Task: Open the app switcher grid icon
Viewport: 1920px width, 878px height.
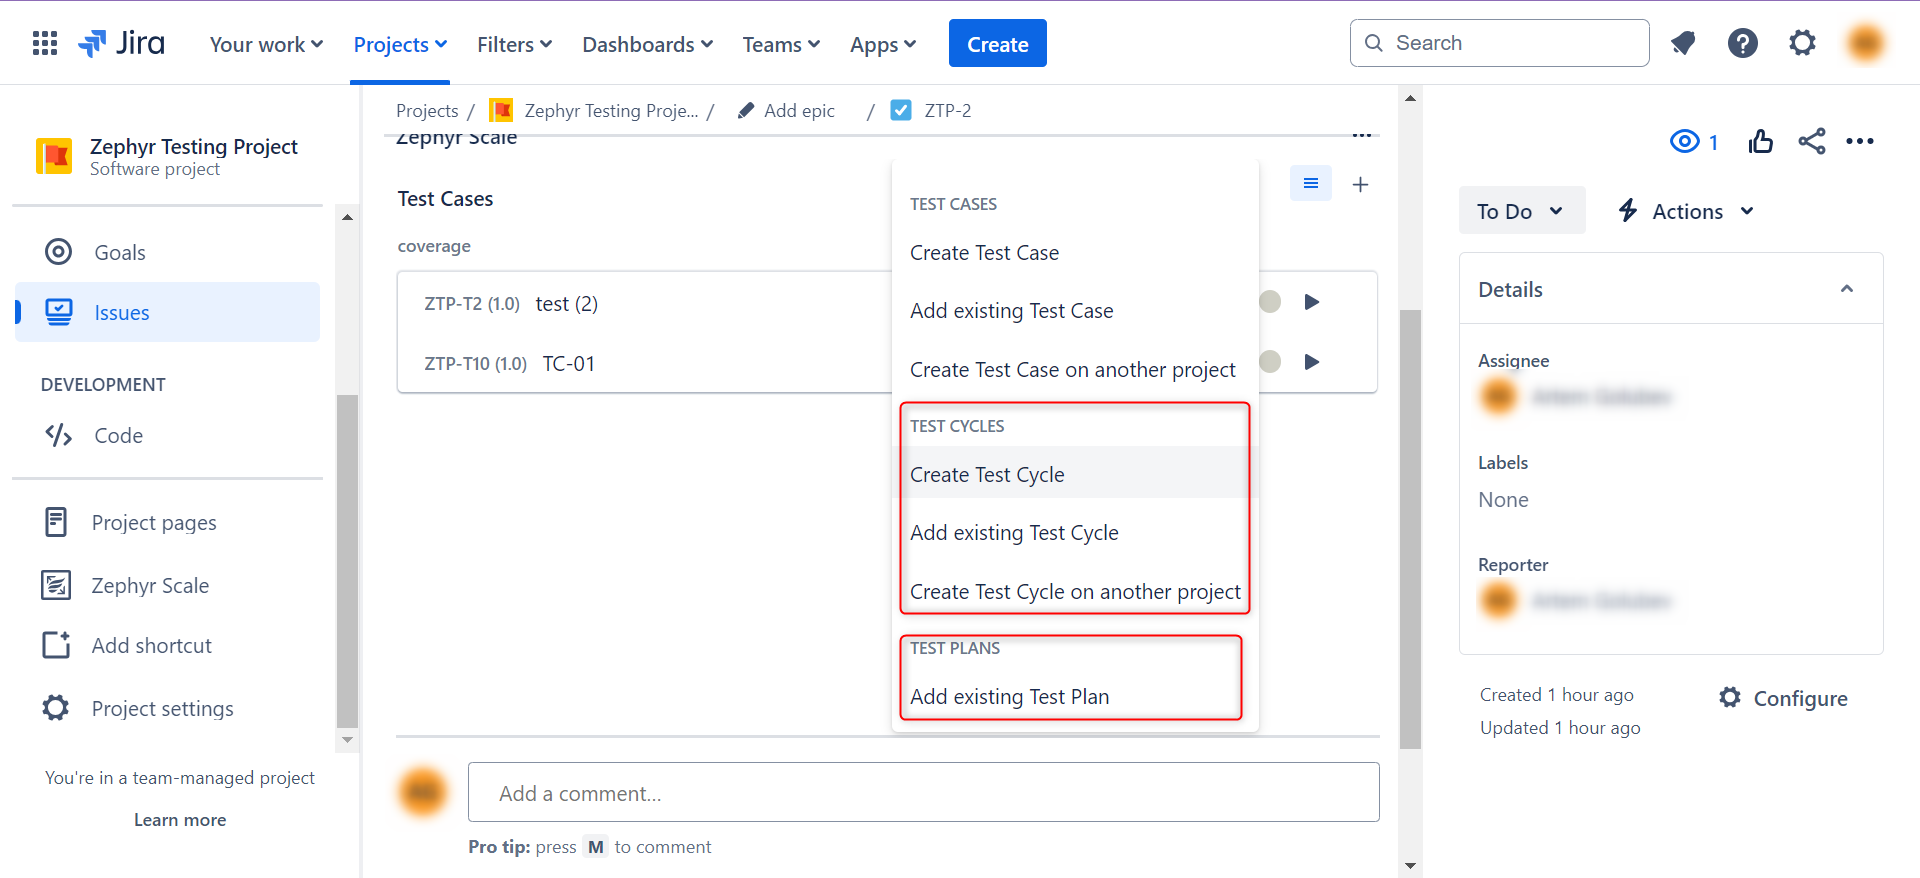Action: click(x=45, y=43)
